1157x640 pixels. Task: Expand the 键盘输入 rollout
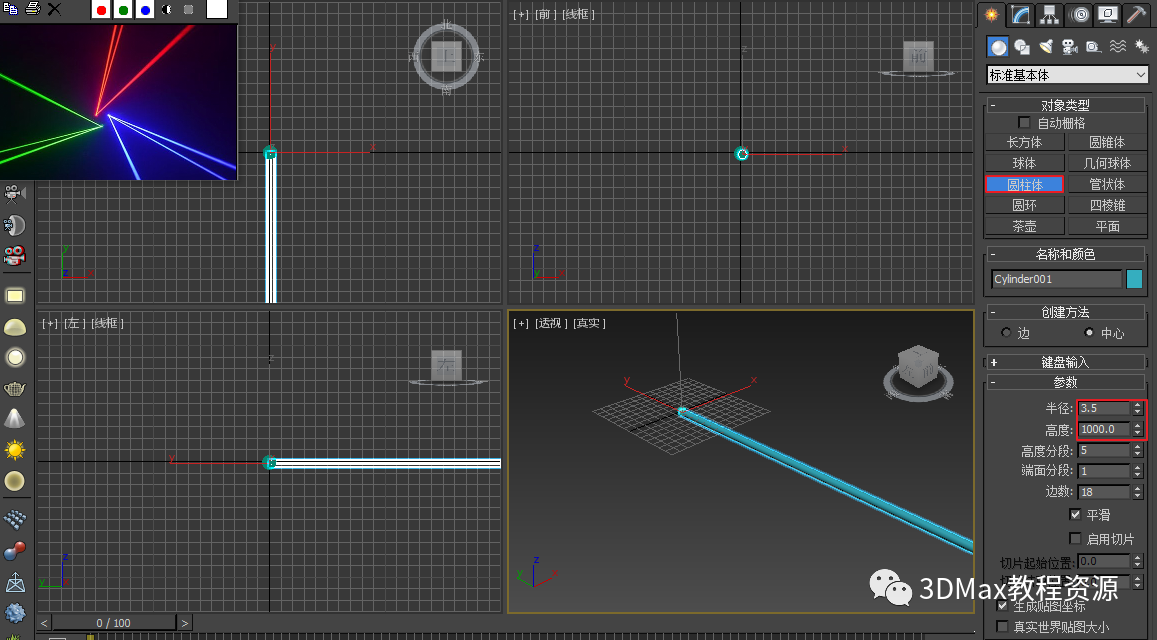[1066, 362]
